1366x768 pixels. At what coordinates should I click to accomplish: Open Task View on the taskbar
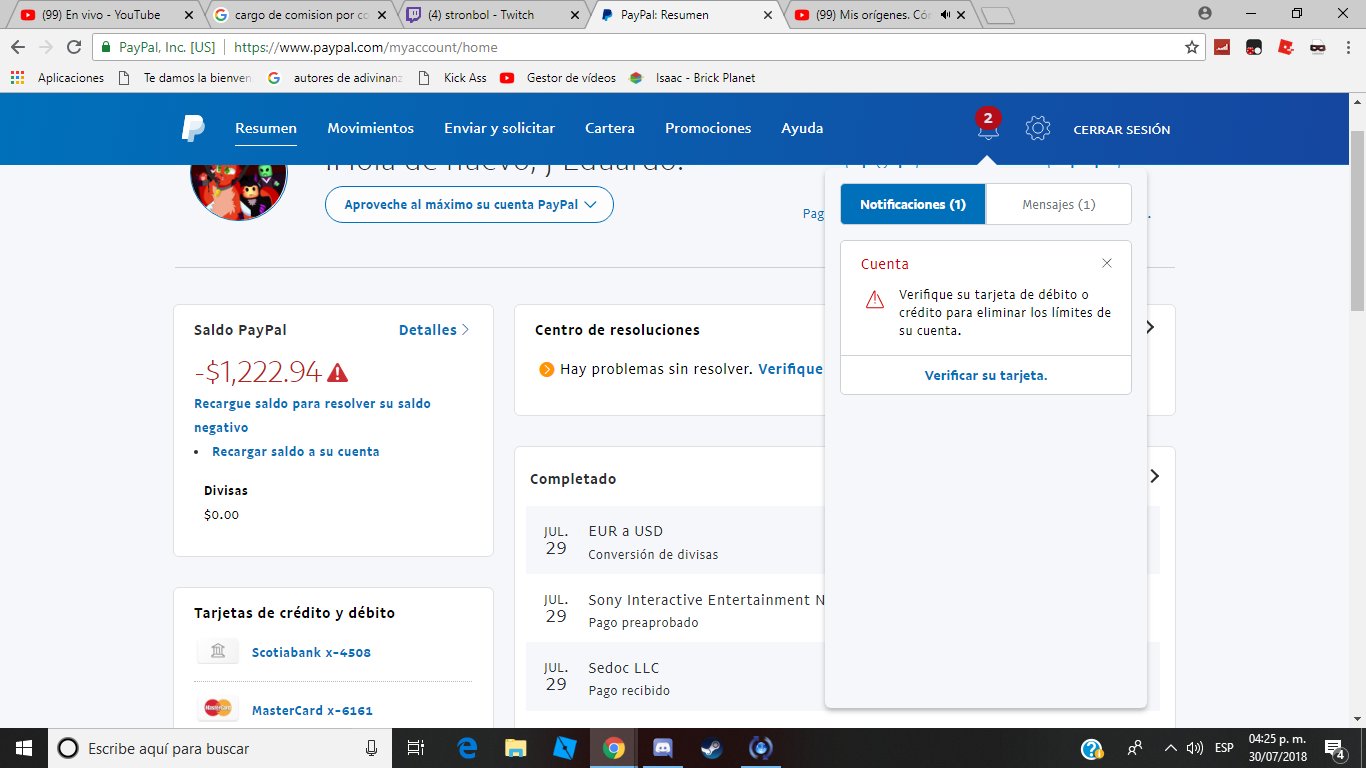[417, 748]
